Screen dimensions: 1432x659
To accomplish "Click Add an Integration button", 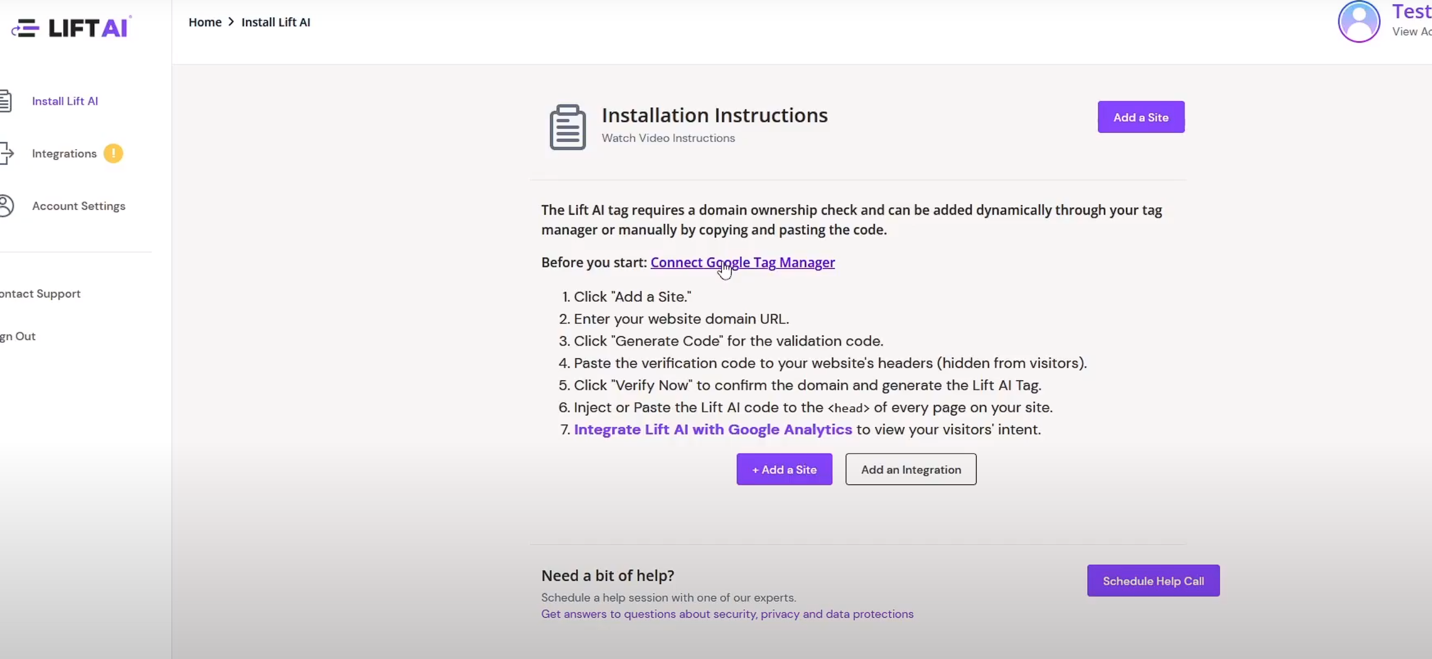I will point(911,469).
